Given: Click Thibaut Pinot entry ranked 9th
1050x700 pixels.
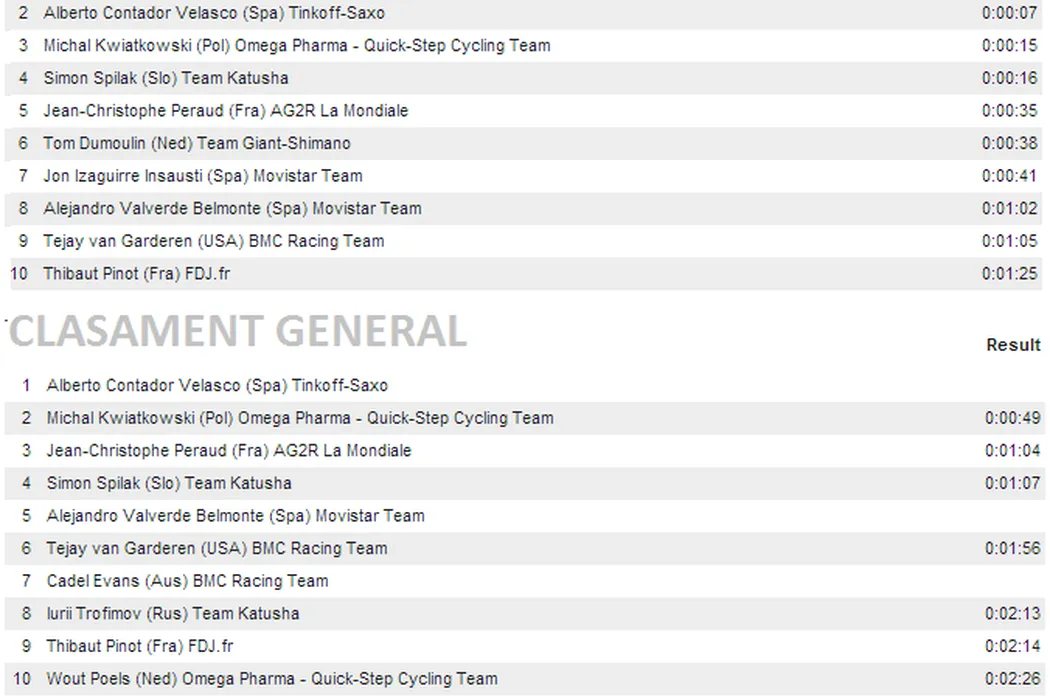Looking at the screenshot, I should click(140, 646).
